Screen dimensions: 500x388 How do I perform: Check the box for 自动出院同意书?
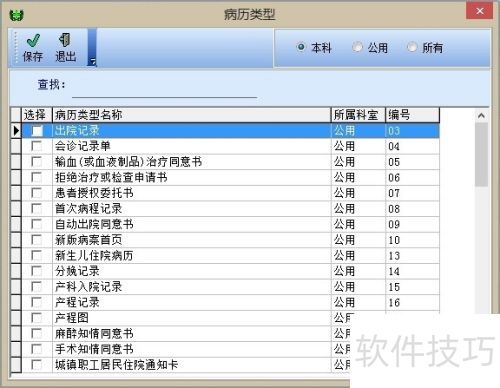[x=36, y=224]
